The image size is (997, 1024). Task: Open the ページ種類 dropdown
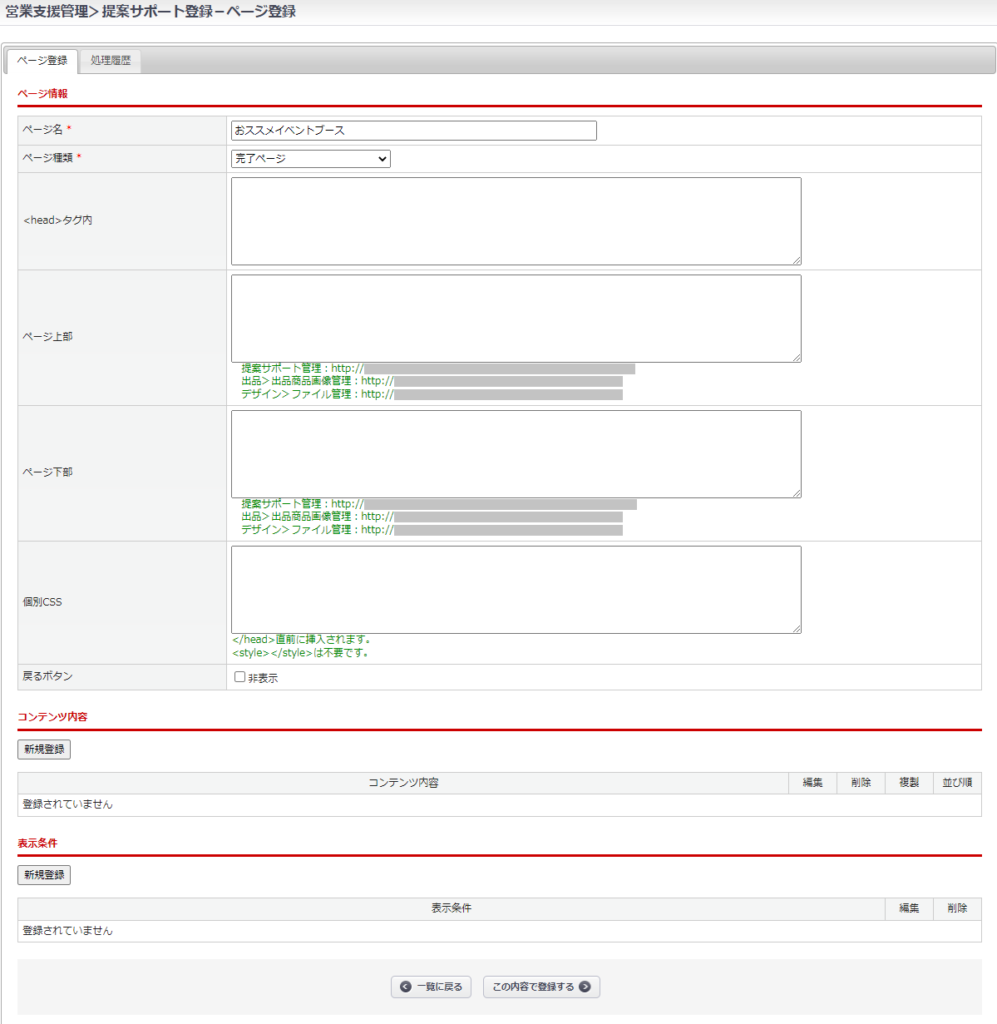point(311,159)
